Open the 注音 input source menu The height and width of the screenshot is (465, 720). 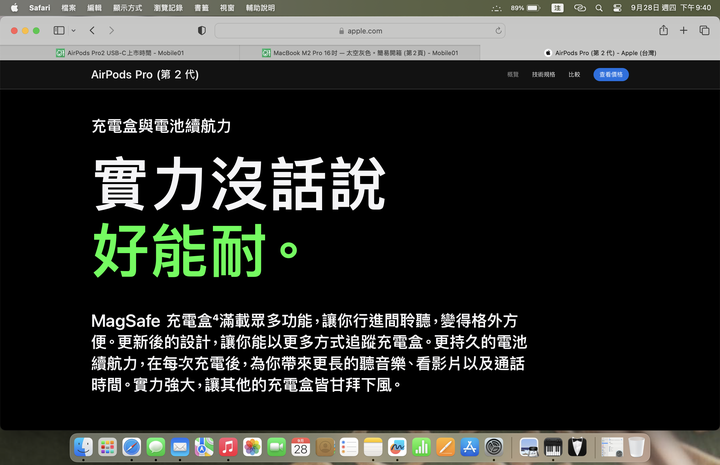[557, 8]
